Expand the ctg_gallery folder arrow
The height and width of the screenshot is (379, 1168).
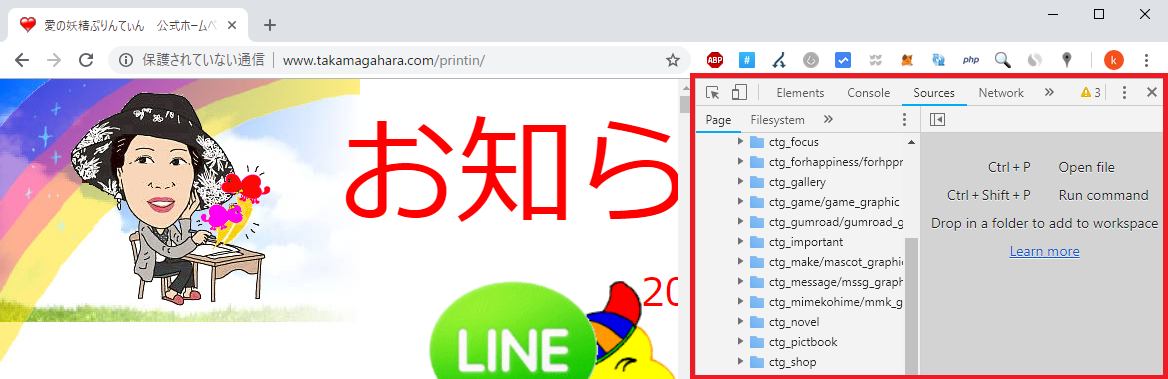pos(740,182)
